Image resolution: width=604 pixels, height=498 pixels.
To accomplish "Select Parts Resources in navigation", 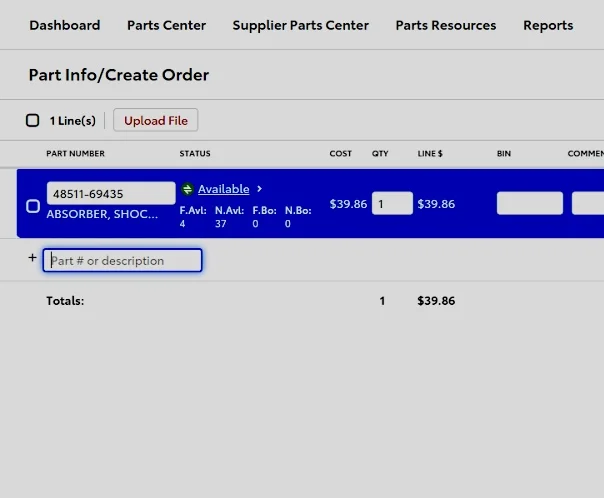I will (x=445, y=25).
